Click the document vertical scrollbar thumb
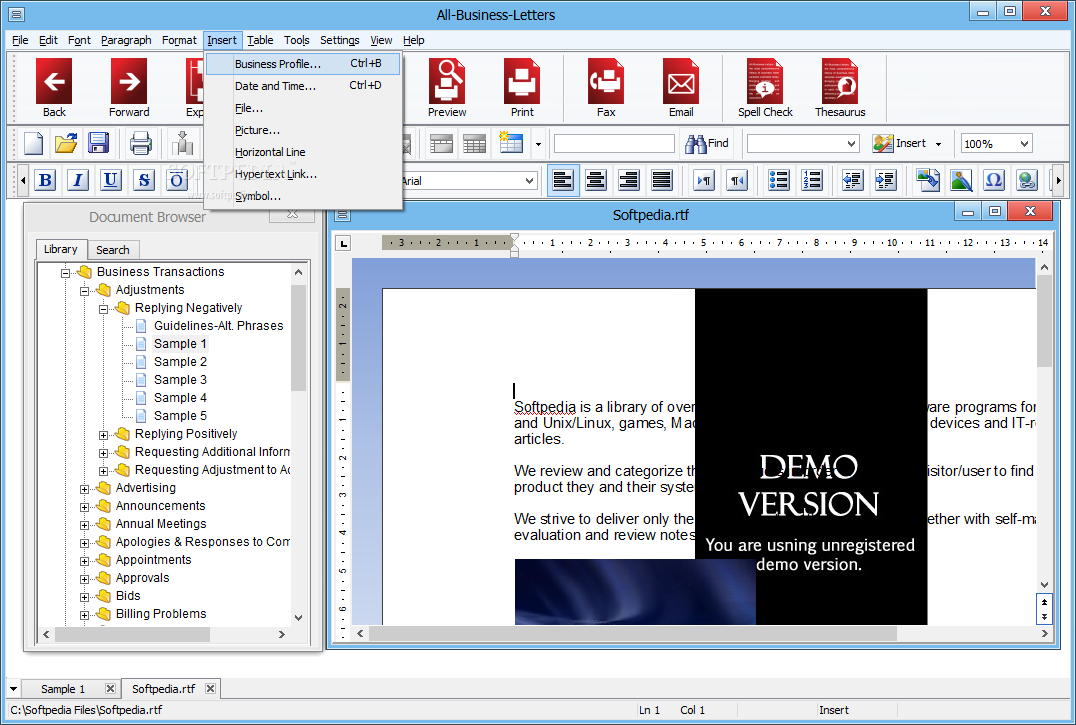The height and width of the screenshot is (725, 1076). (x=1044, y=321)
